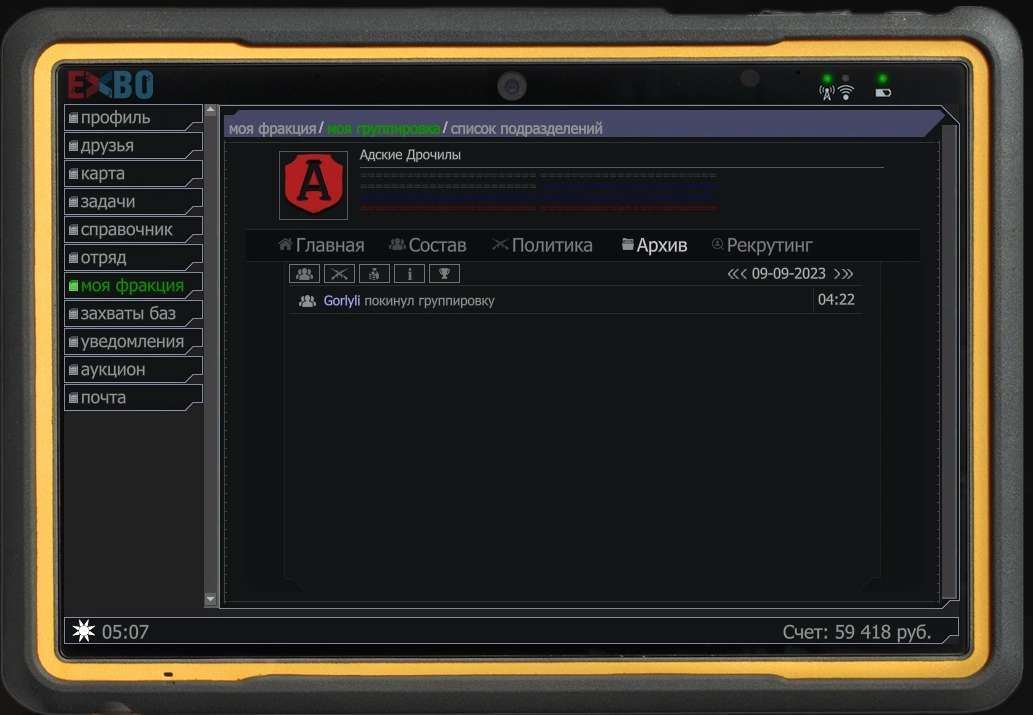Click the battery status icon
Screen dimensions: 1033x715
(882, 93)
